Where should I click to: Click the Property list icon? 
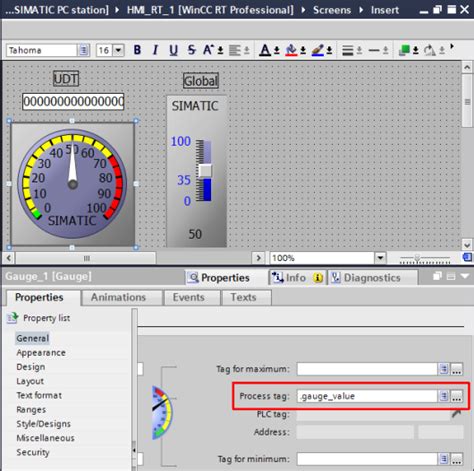13,318
